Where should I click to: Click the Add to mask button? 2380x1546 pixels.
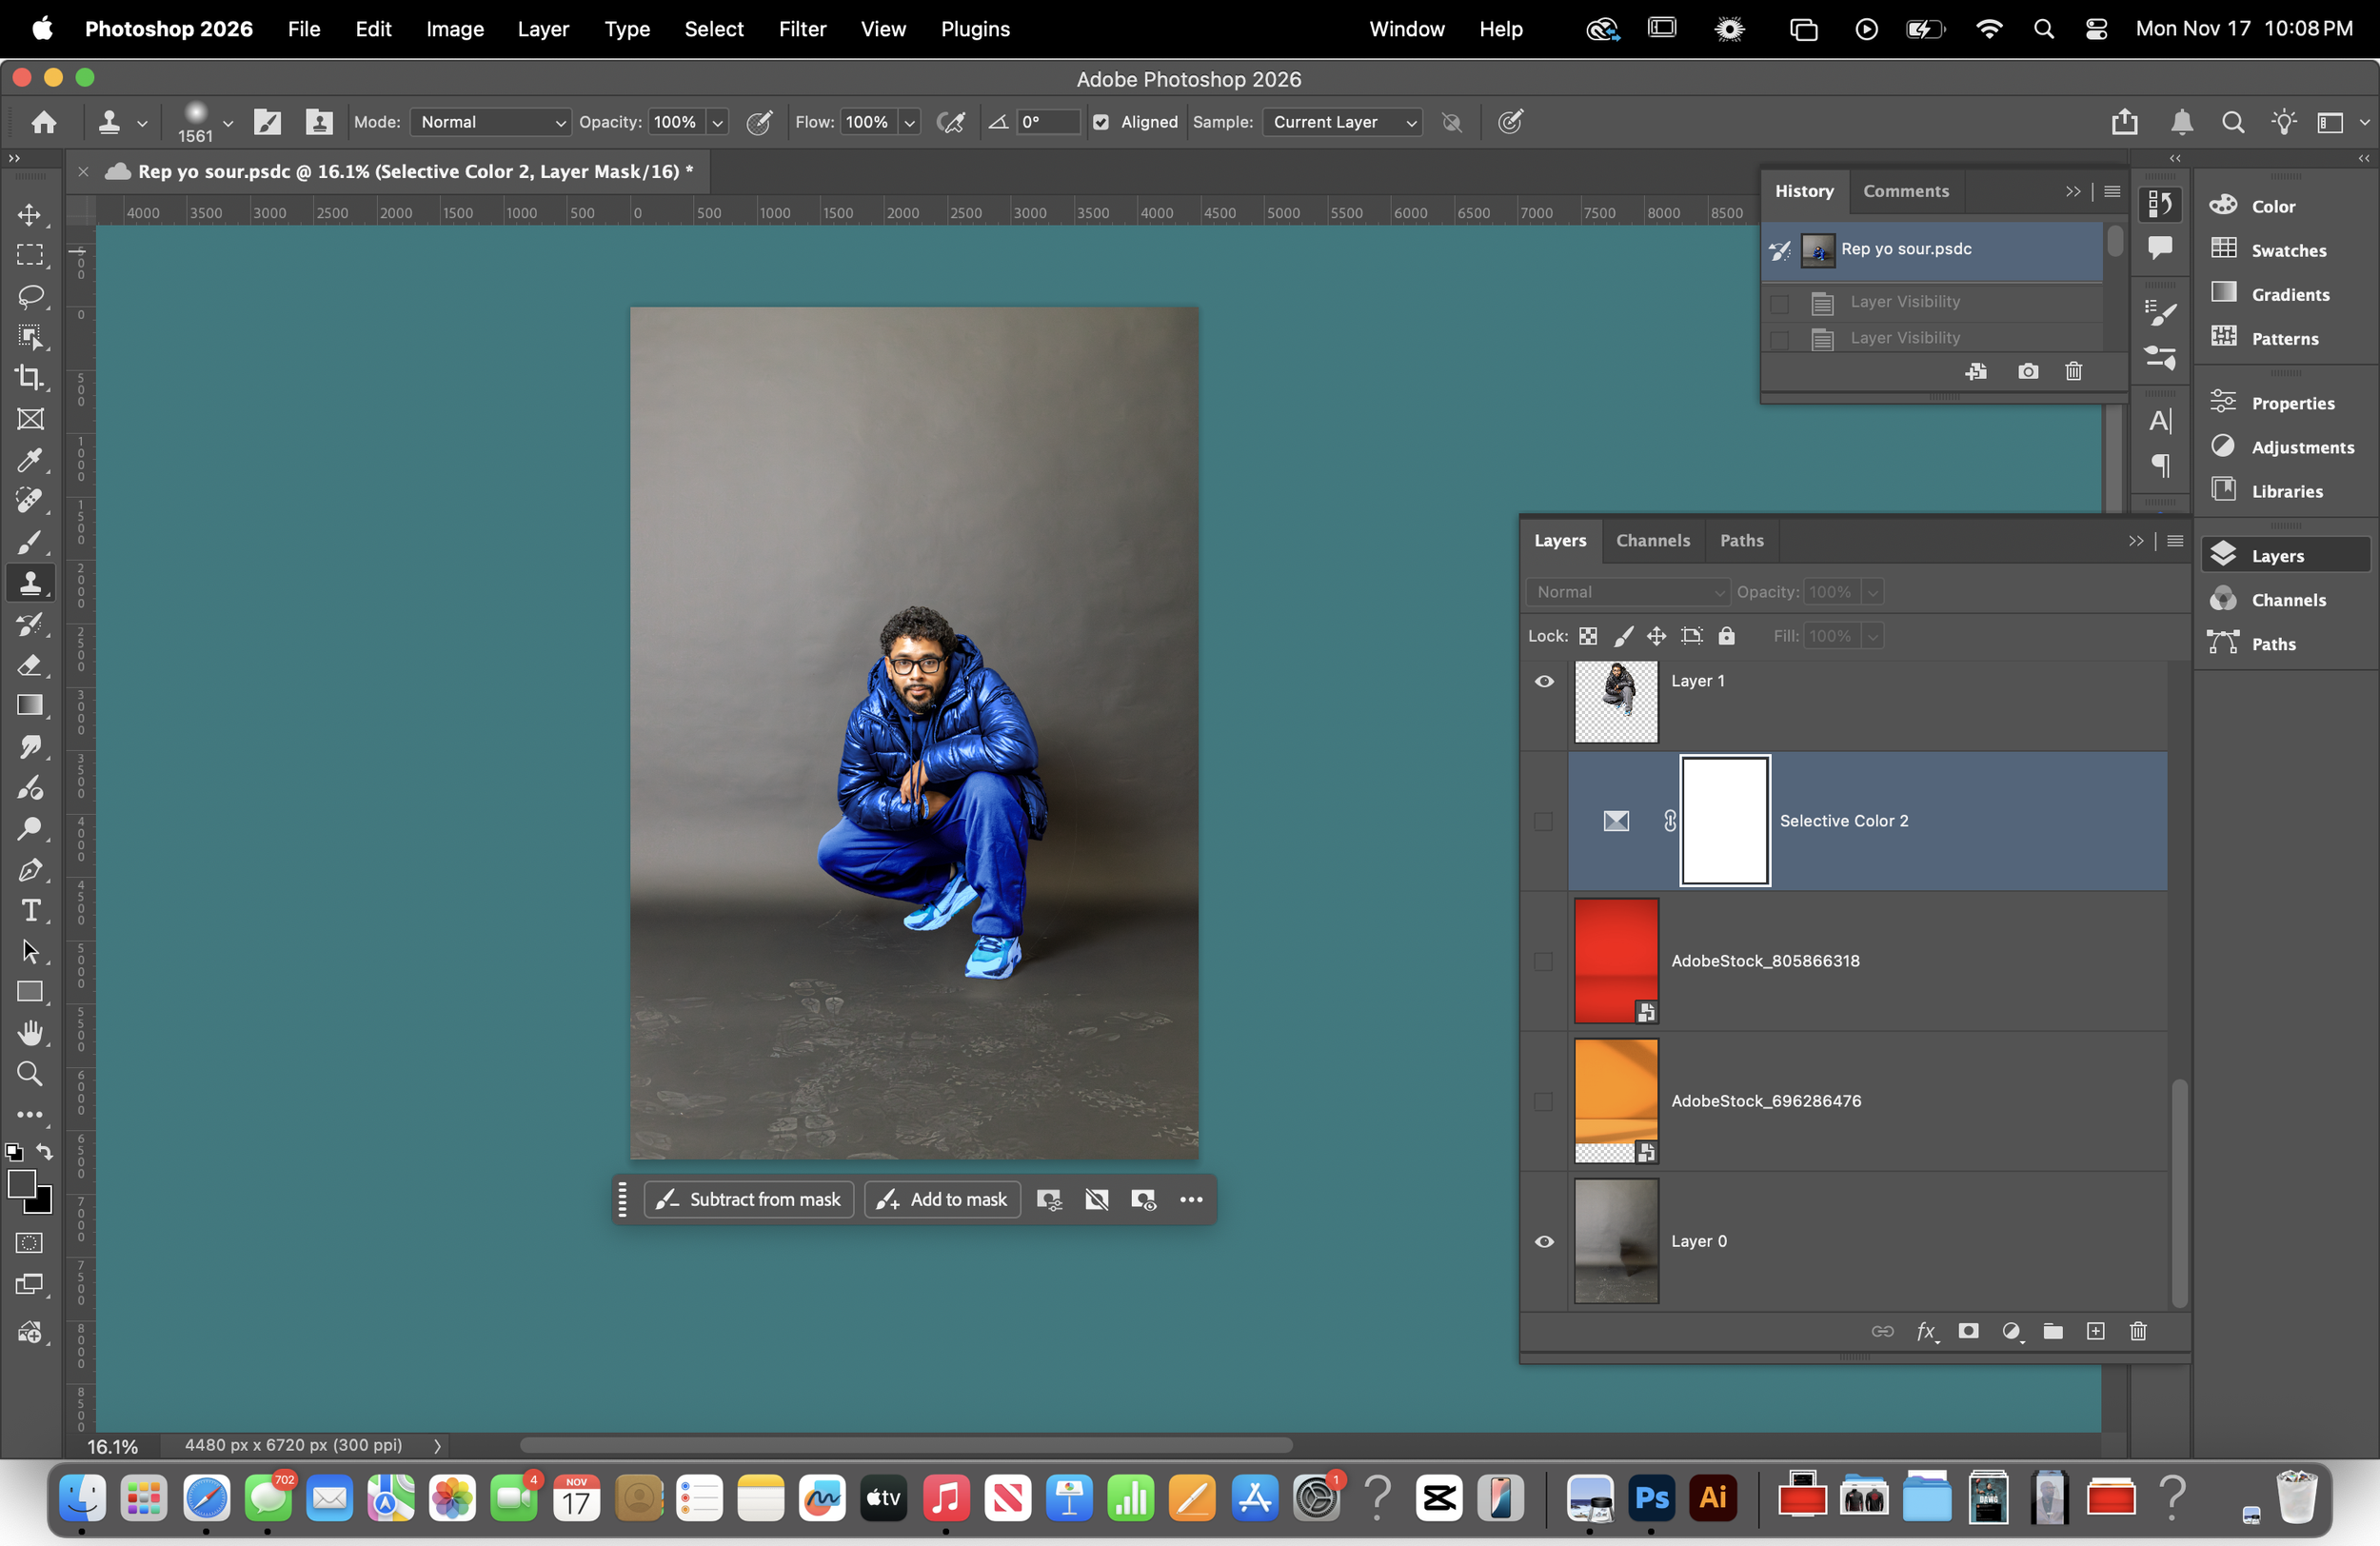coord(942,1200)
